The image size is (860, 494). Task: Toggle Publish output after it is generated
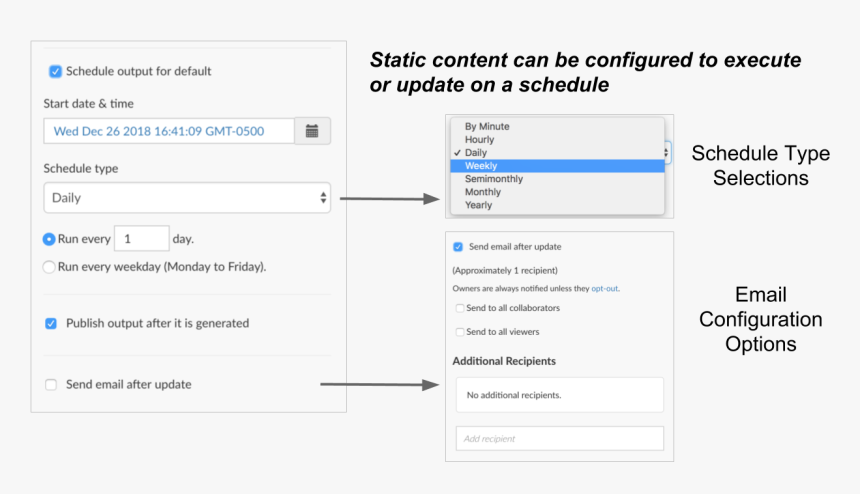[x=51, y=323]
